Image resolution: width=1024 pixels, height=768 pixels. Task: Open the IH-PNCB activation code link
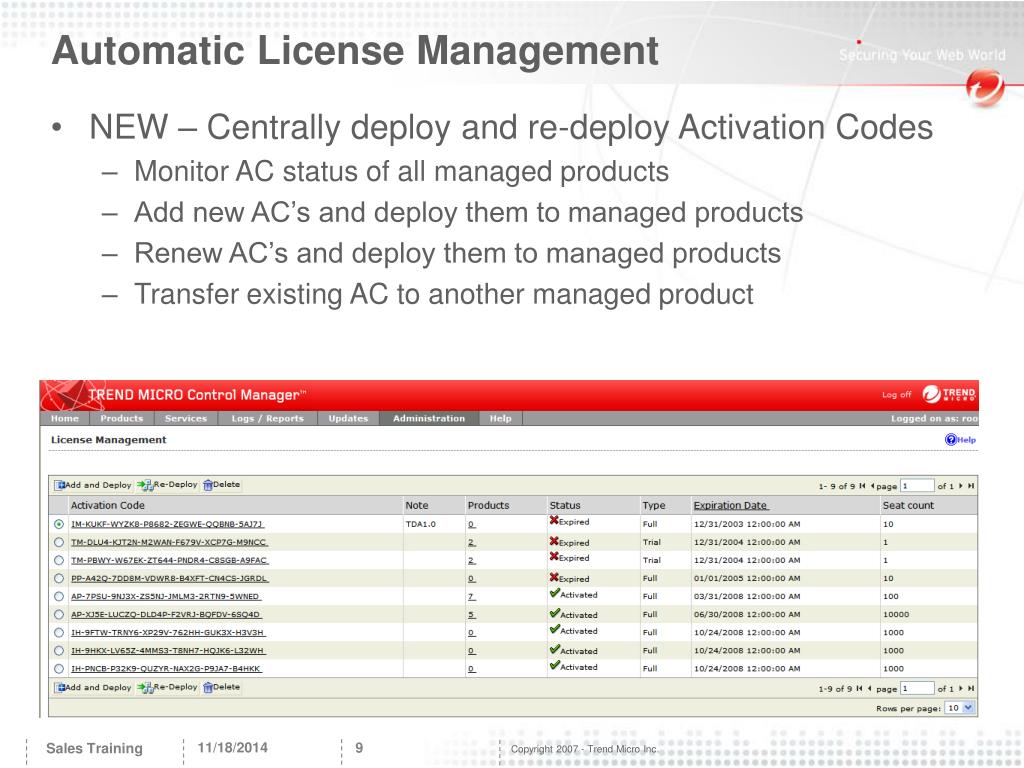coord(166,669)
